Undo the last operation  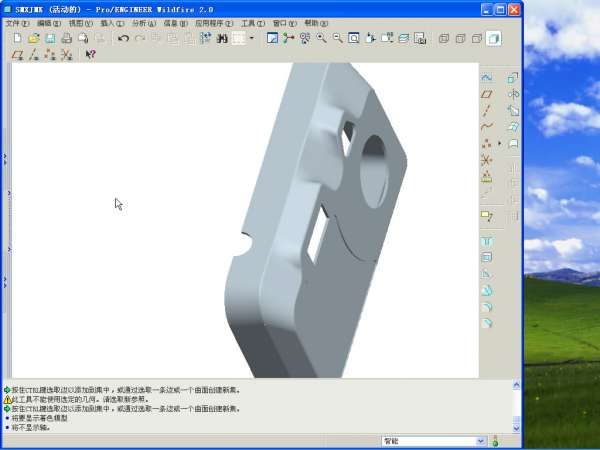123,38
